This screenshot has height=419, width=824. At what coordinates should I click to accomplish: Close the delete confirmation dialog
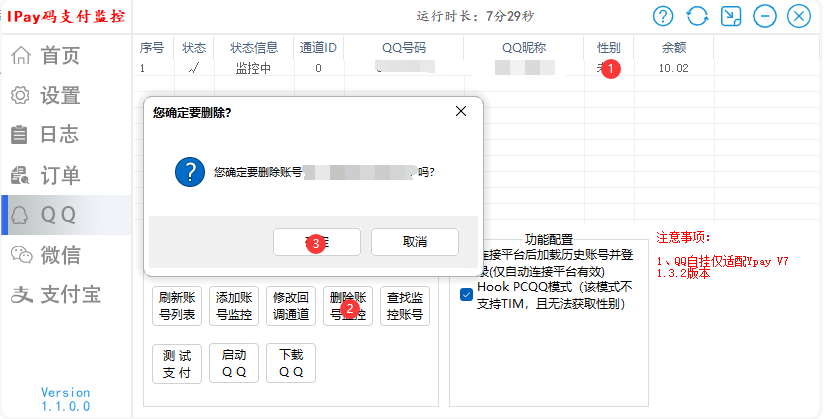[x=461, y=111]
